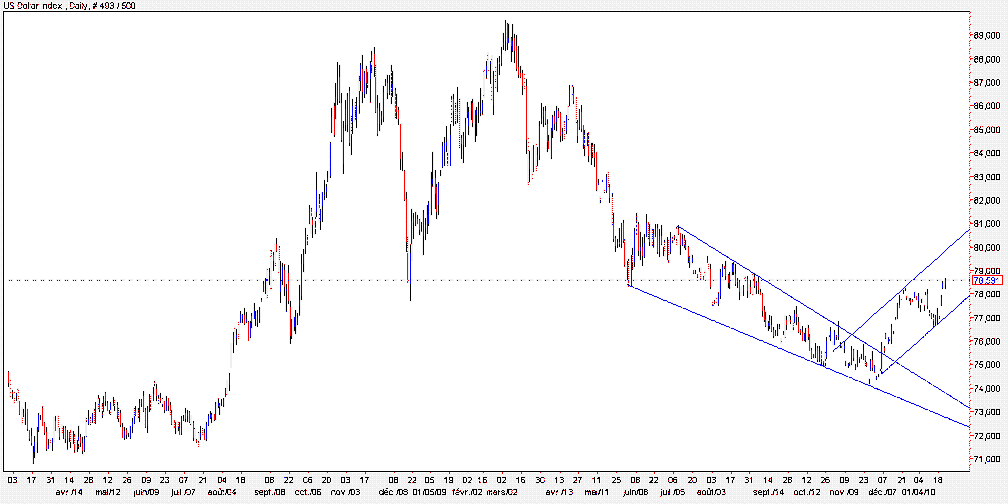Select the 71,000 price axis label

988,460
